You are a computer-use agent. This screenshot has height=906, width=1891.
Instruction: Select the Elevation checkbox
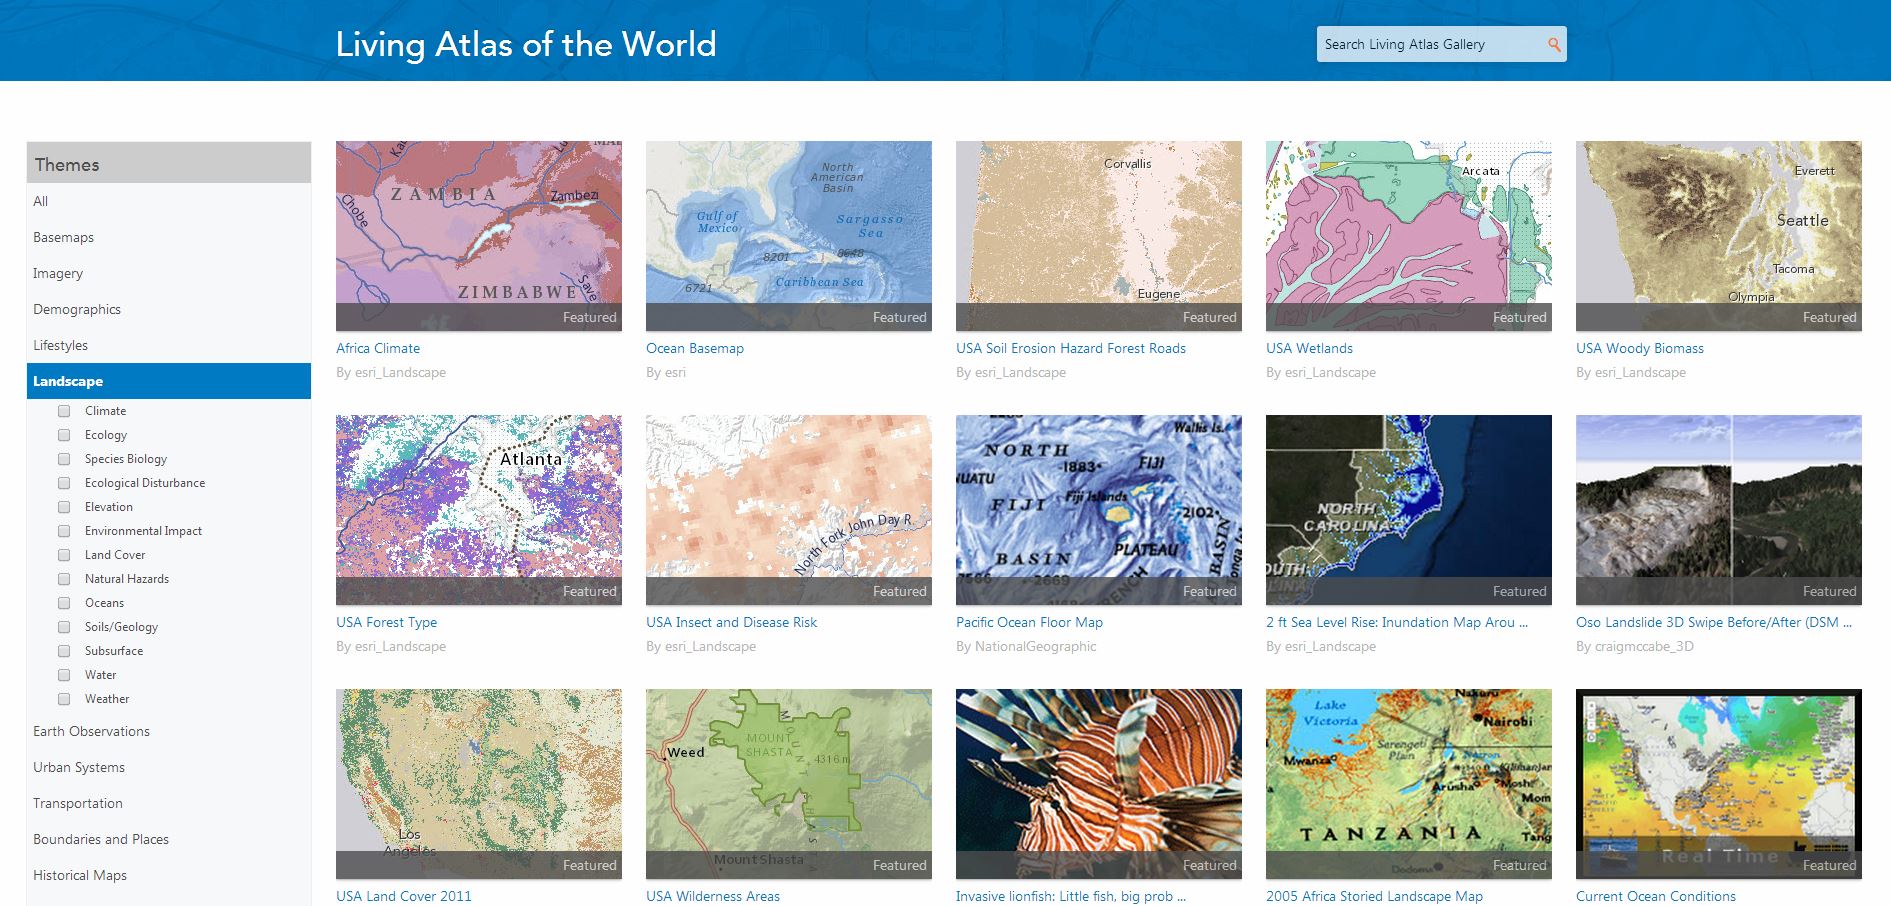(64, 507)
